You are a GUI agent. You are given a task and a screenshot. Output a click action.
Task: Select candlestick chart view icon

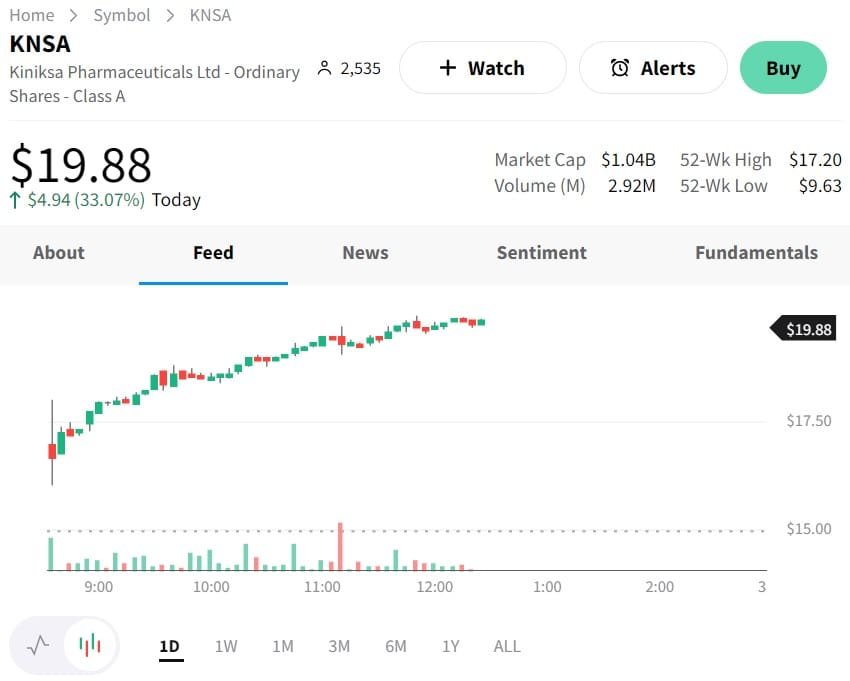(90, 645)
